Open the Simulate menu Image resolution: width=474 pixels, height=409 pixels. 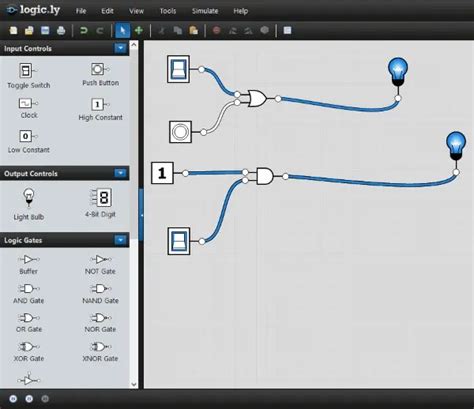[x=205, y=11]
